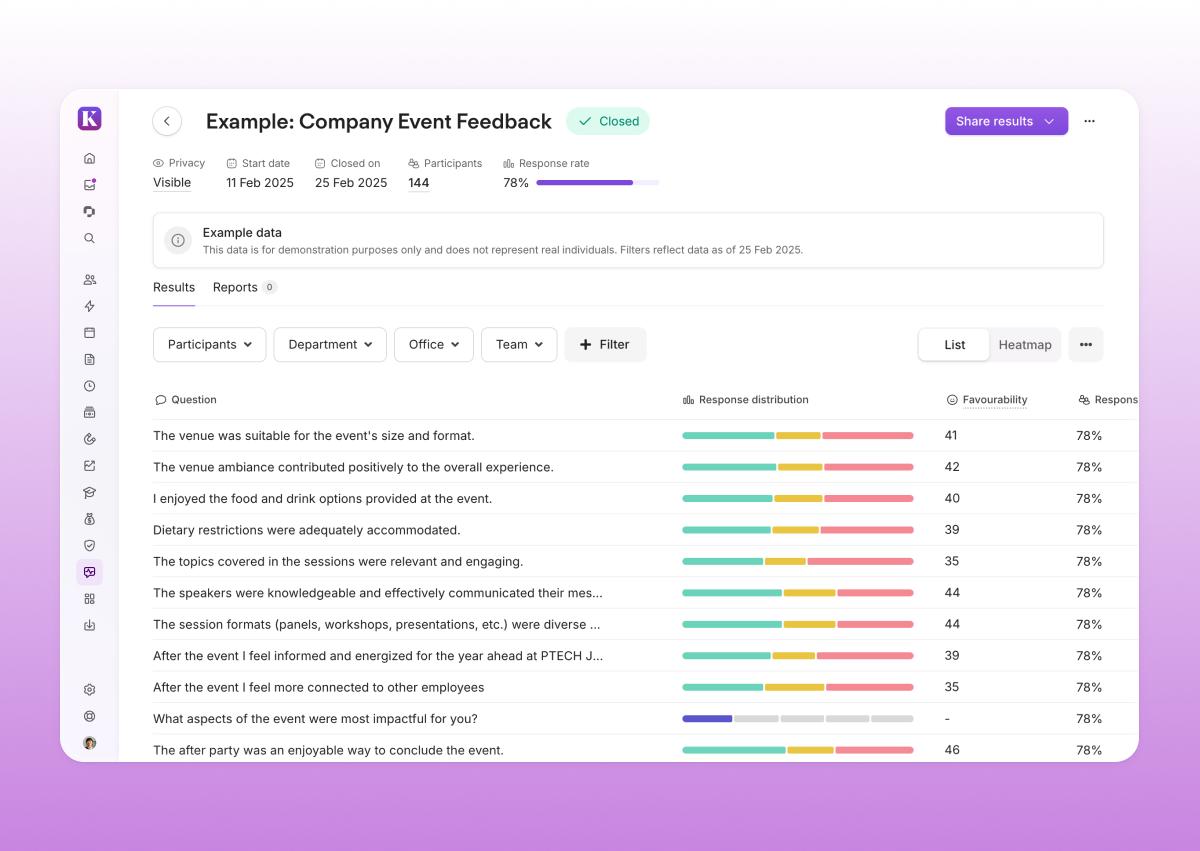1200x851 pixels.
Task: Click the help lifebuoy icon in sidebar
Action: pyautogui.click(x=89, y=716)
